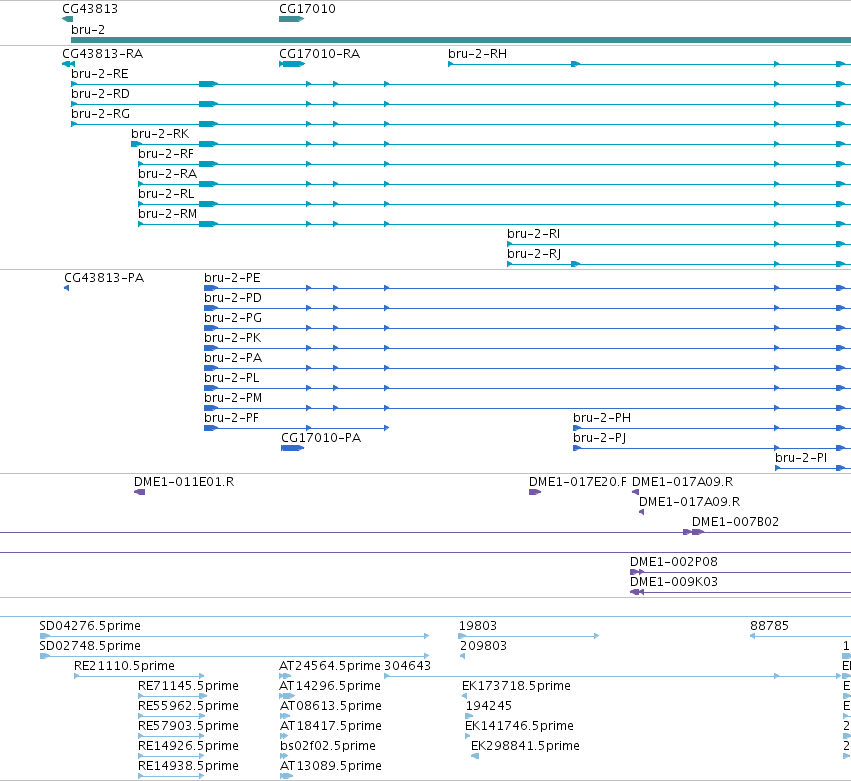Select the DME1-017E20.F feature arrow

point(535,492)
